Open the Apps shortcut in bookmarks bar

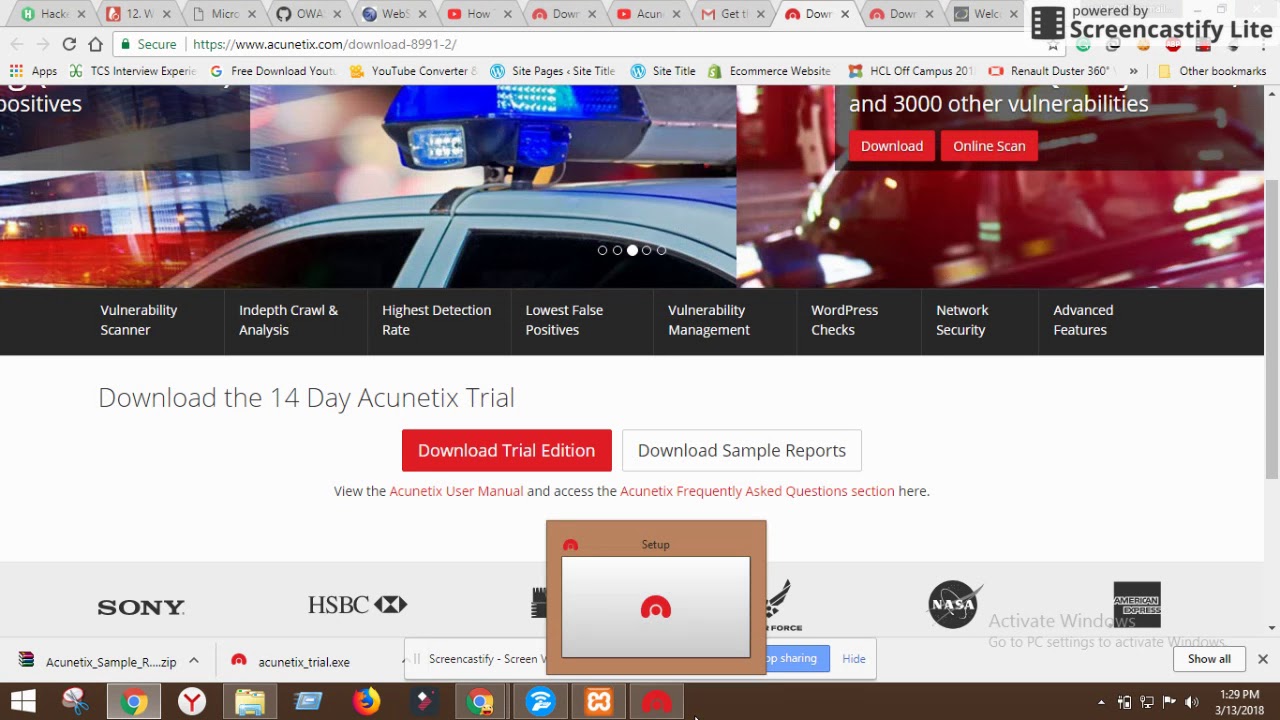(33, 71)
